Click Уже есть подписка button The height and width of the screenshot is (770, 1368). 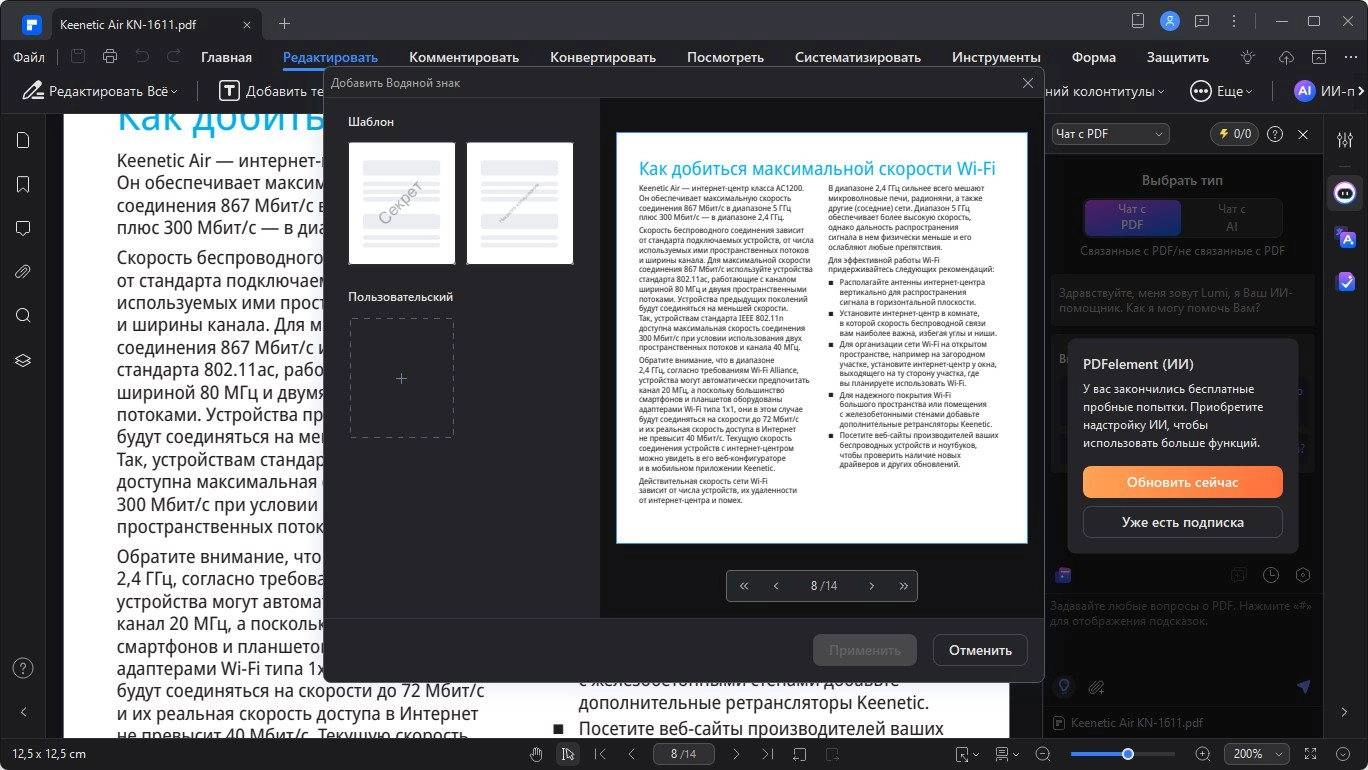pyautogui.click(x=1182, y=522)
